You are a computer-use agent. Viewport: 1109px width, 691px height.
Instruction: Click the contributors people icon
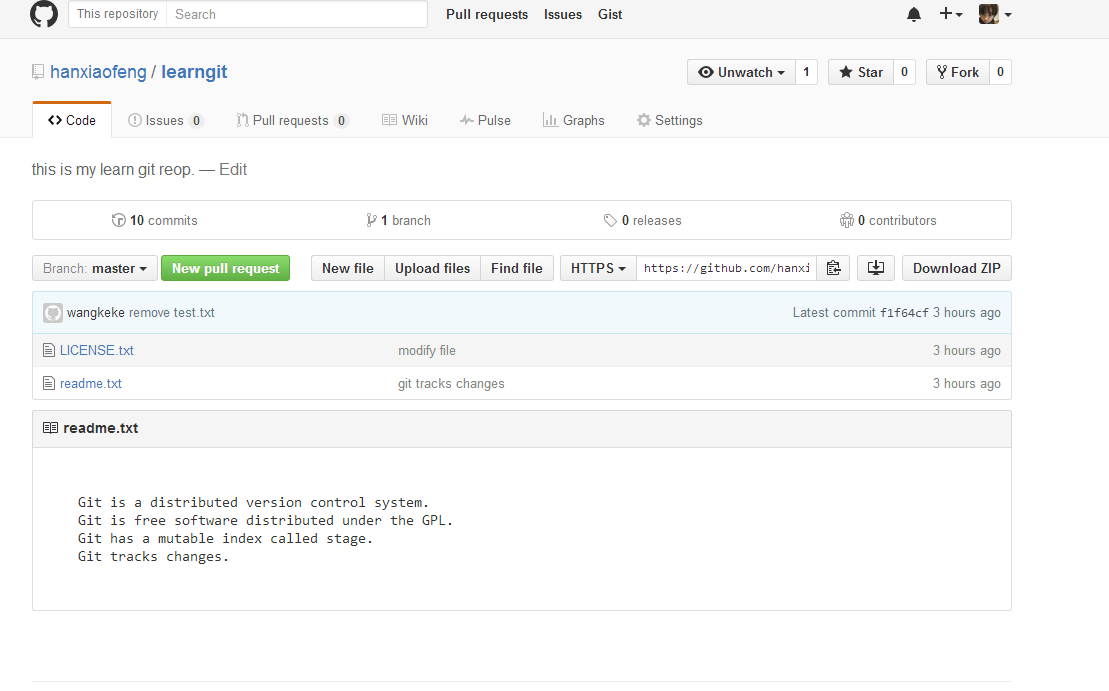pyautogui.click(x=847, y=221)
